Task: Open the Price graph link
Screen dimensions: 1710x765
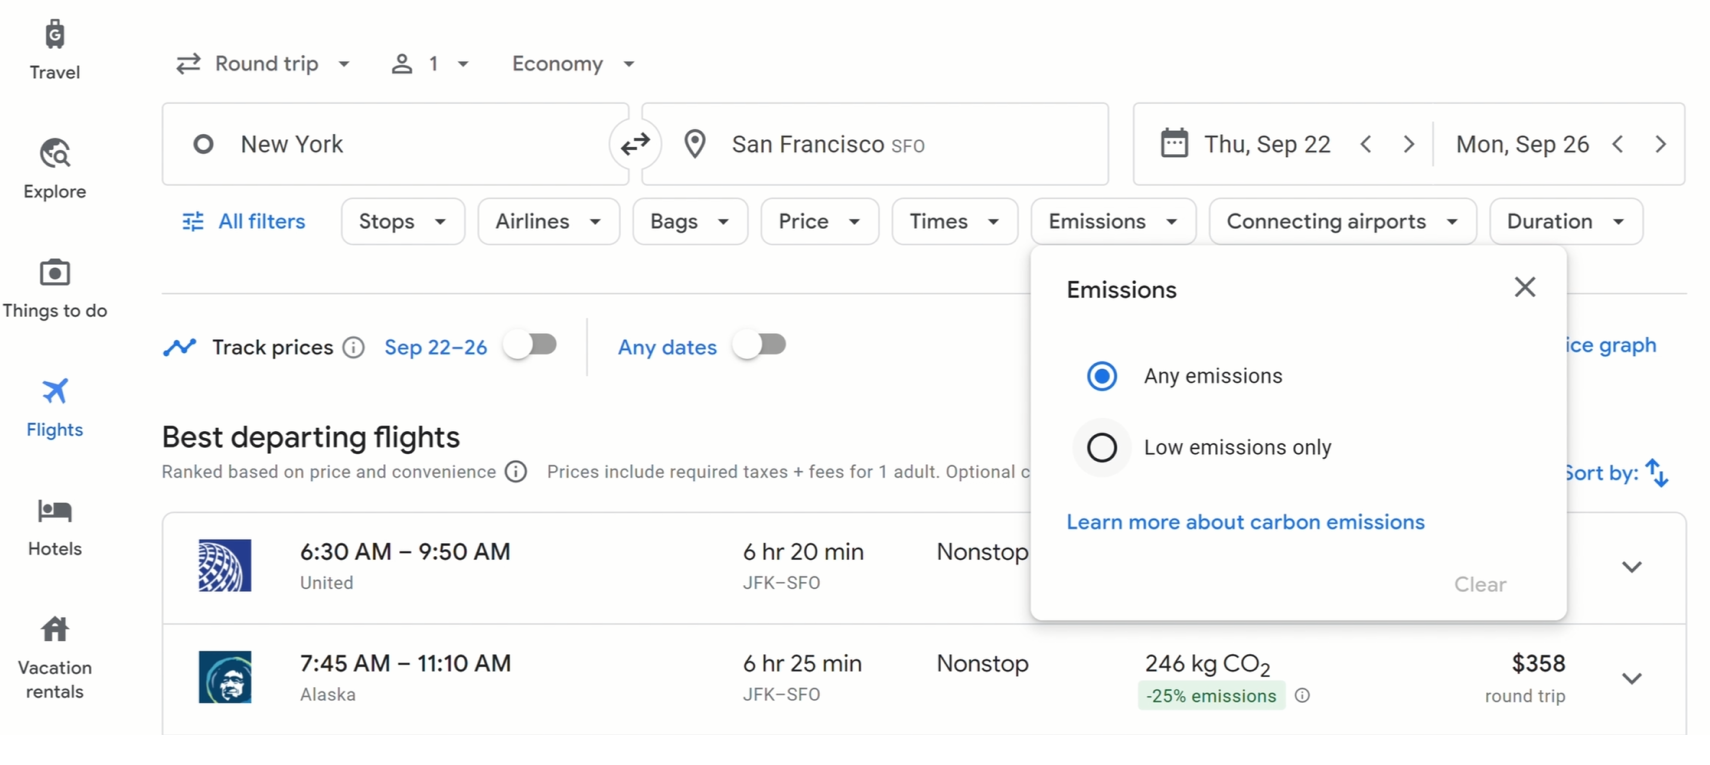Action: coord(1611,345)
